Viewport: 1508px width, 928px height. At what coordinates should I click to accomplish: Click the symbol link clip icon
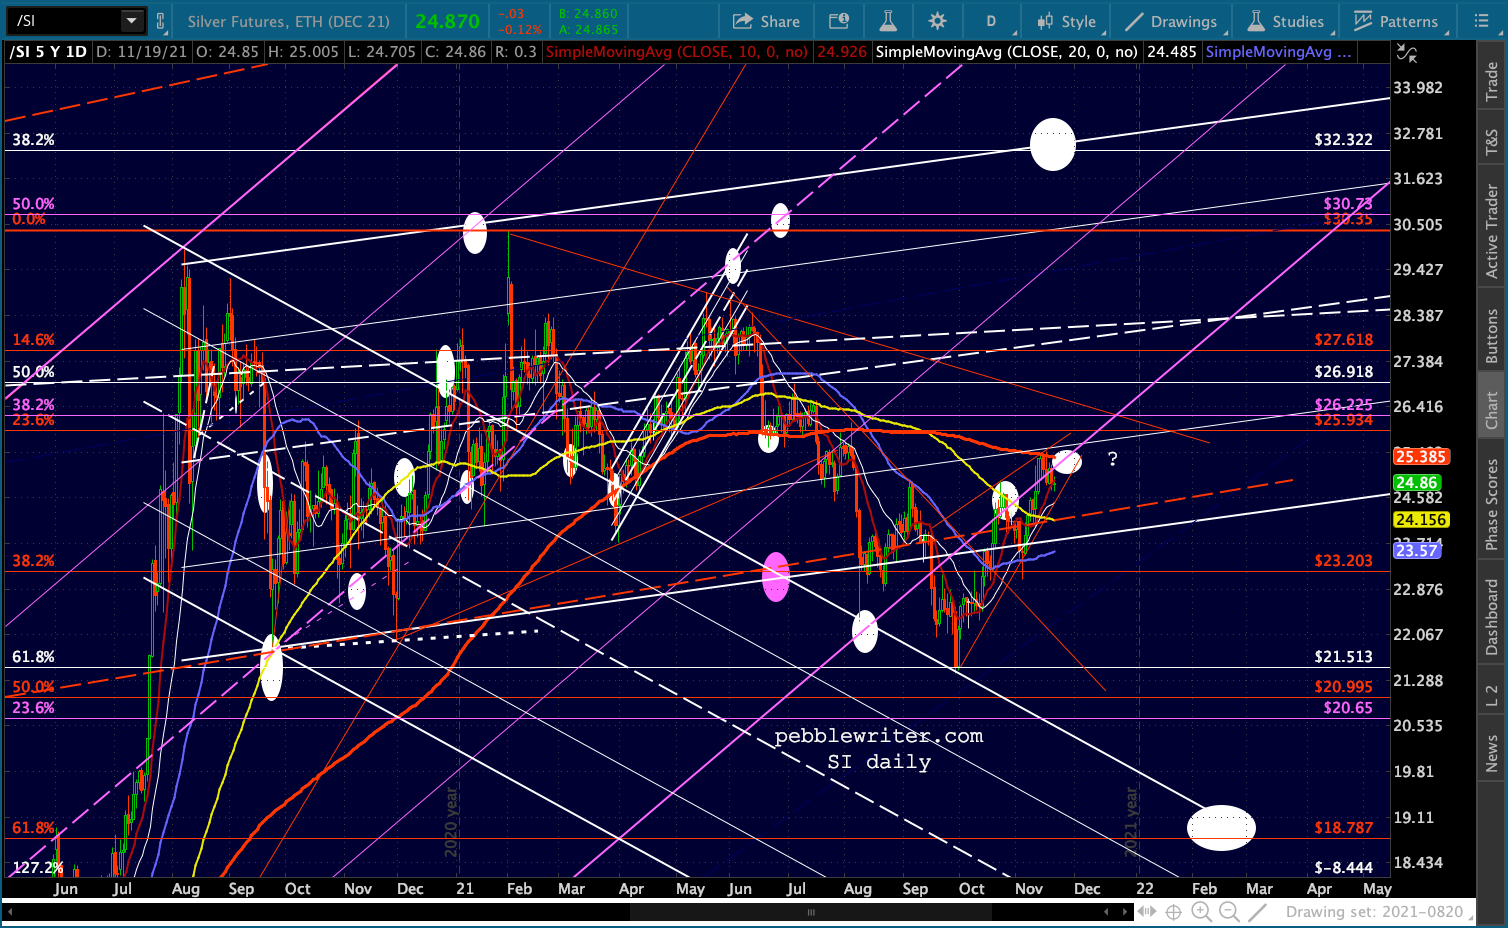pos(160,21)
